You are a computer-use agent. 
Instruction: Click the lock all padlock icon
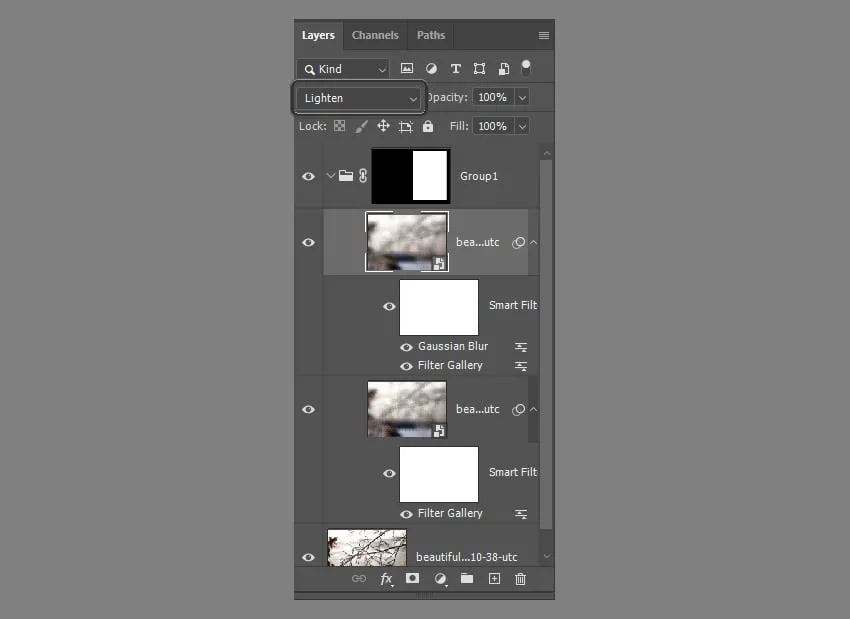tap(428, 127)
